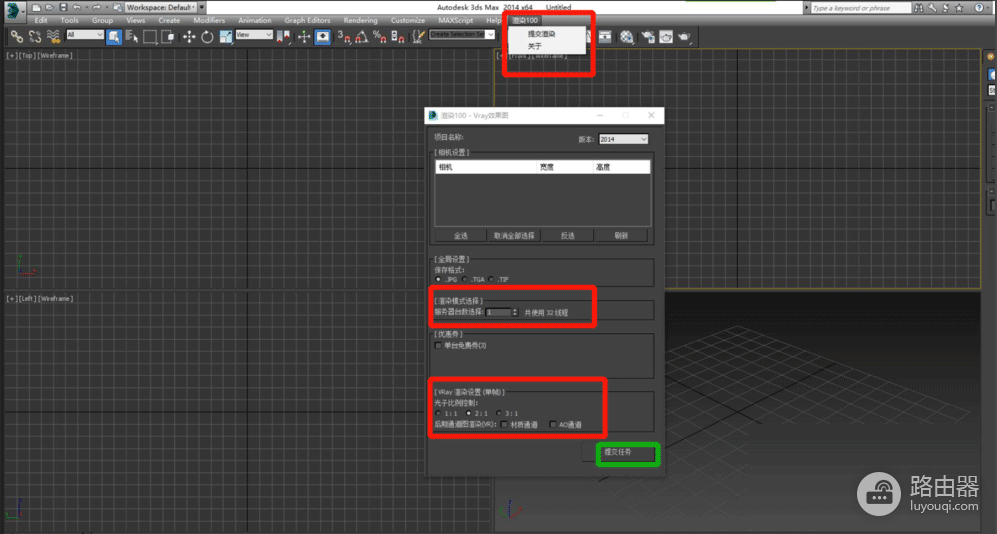This screenshot has height=534, width=997.
Task: Enable the 材质通道 checkbox
Action: [504, 424]
